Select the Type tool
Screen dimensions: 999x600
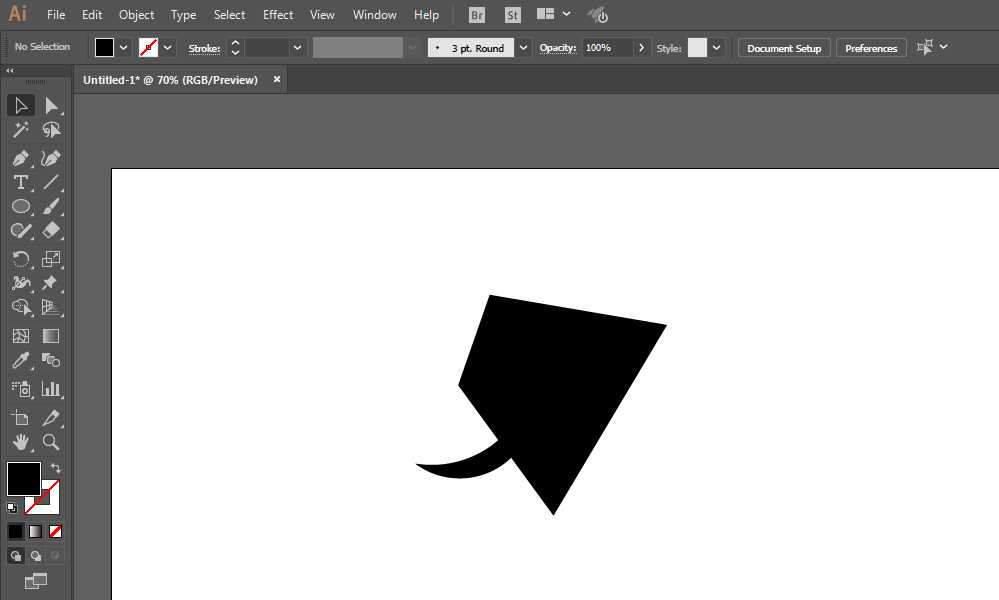20,183
